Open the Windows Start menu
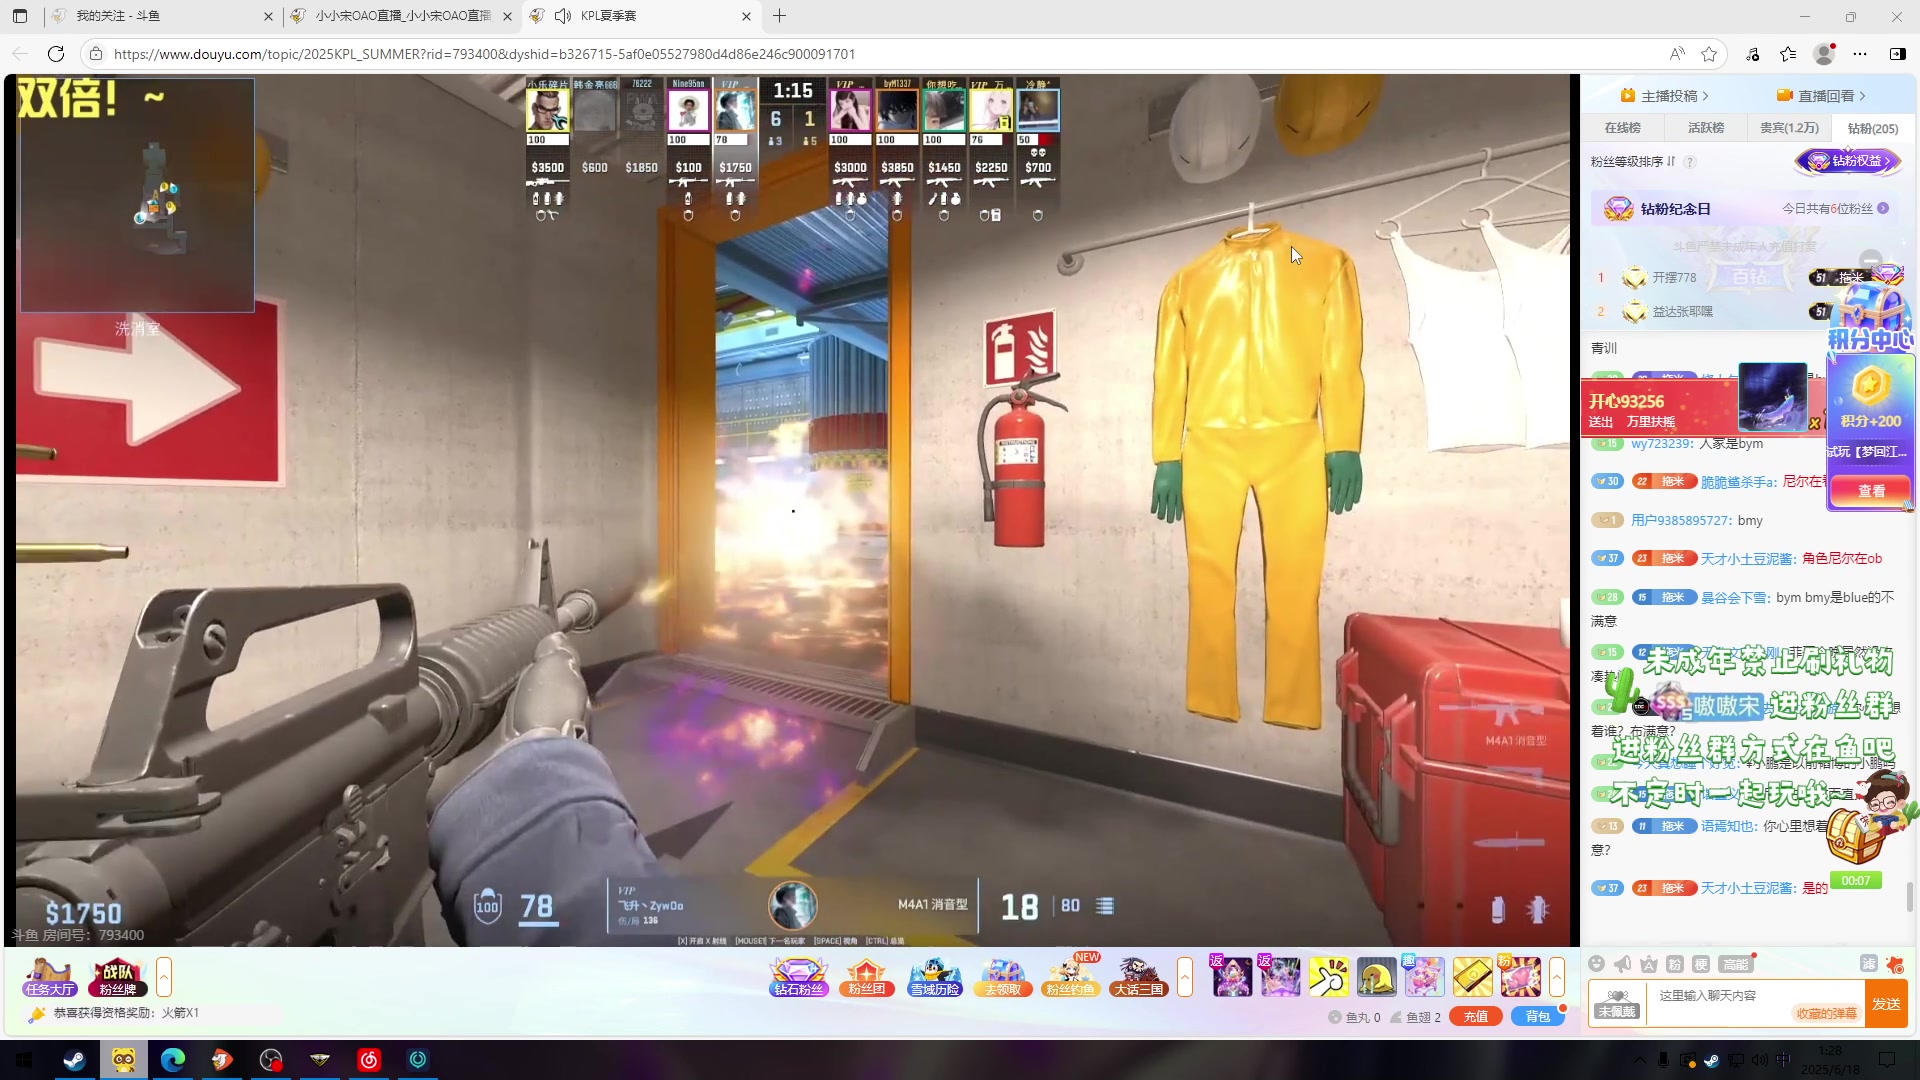 pyautogui.click(x=24, y=1060)
